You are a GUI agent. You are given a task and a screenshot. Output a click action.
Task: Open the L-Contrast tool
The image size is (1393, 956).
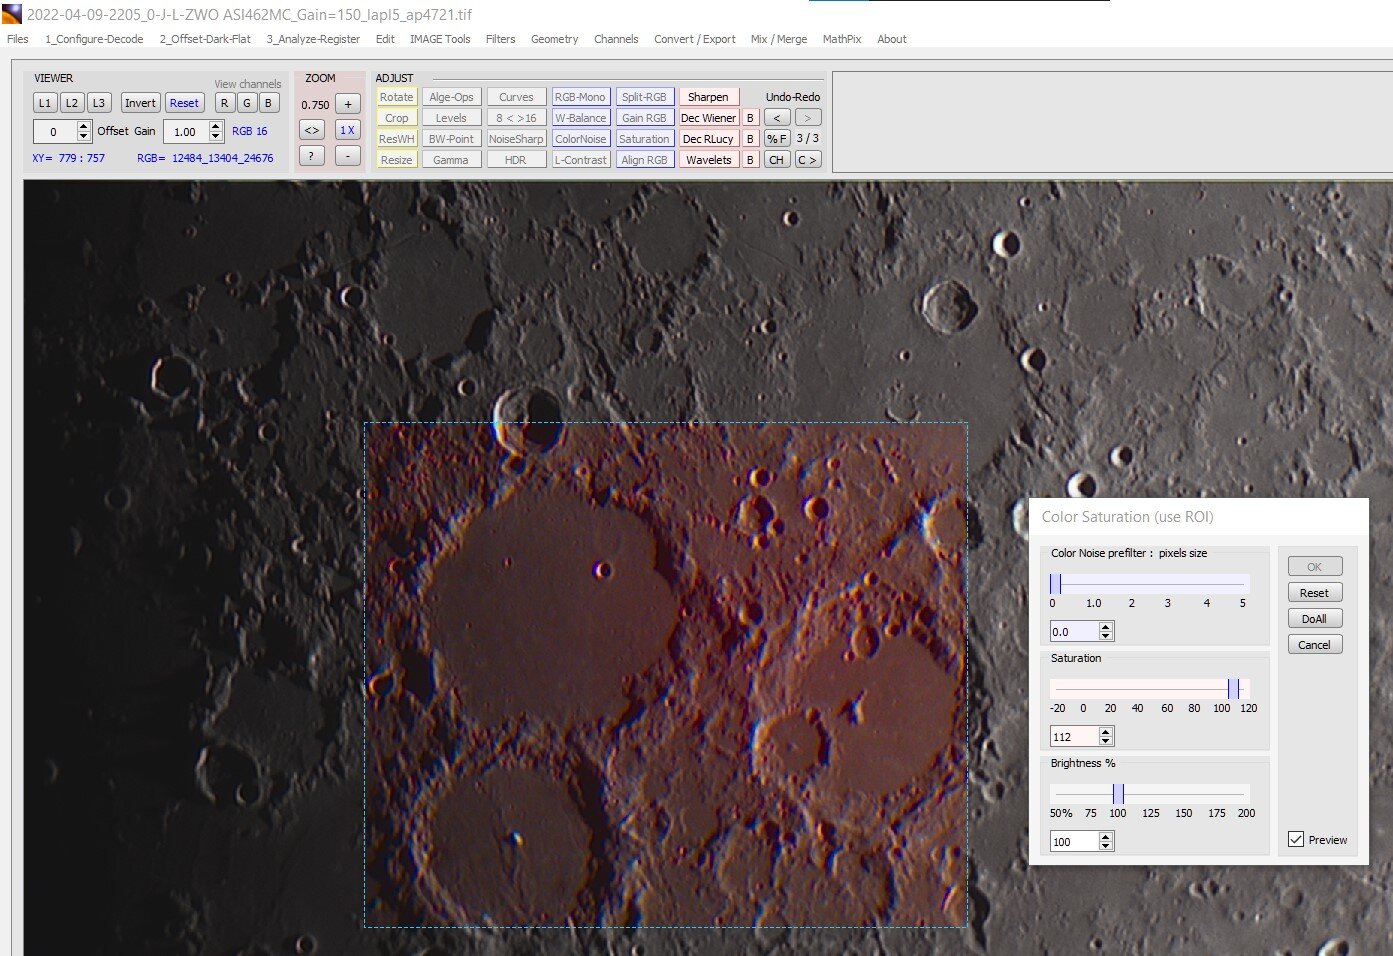click(580, 160)
